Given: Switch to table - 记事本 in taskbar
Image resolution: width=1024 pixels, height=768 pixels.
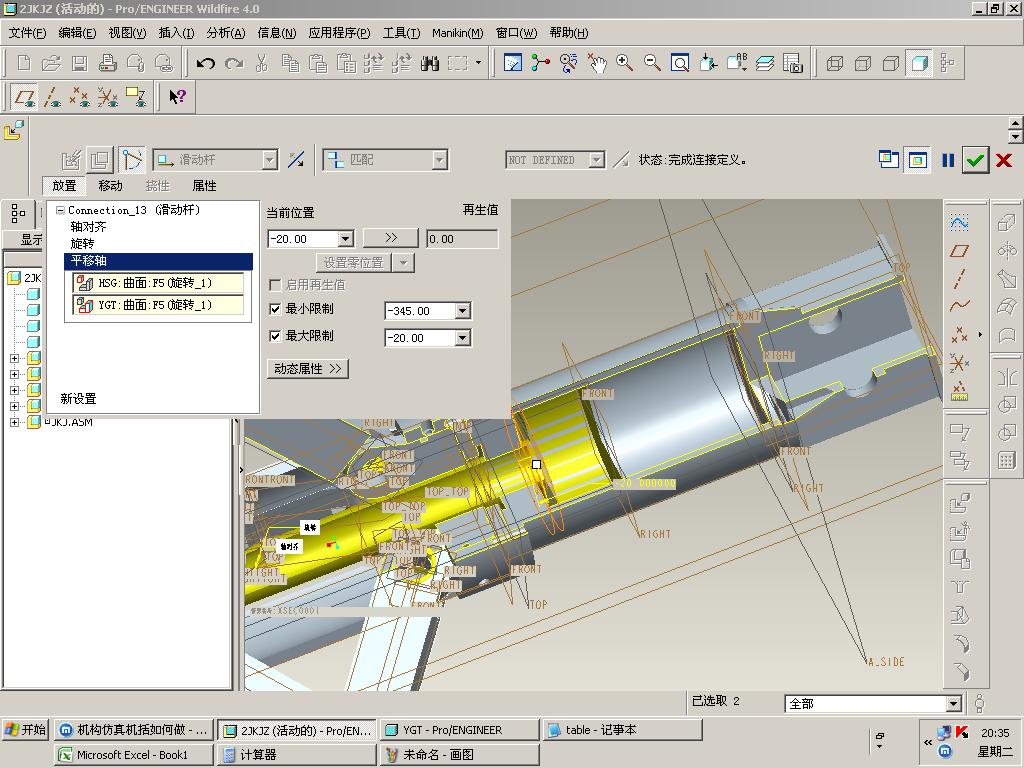Looking at the screenshot, I should tap(622, 729).
